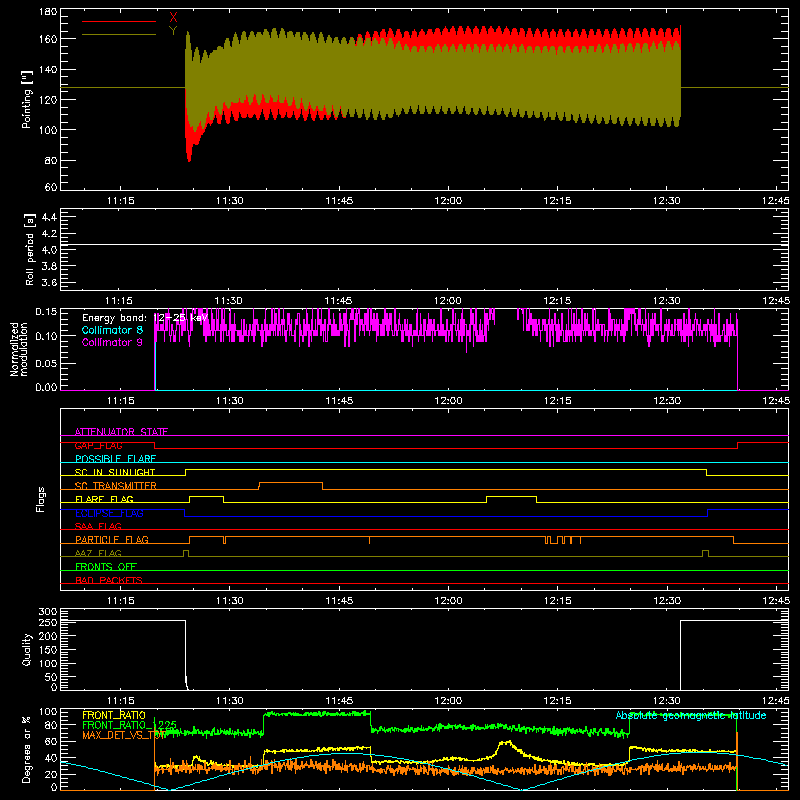Click the BAD_PACKETS flag label
This screenshot has width=800, height=800.
[x=109, y=580]
